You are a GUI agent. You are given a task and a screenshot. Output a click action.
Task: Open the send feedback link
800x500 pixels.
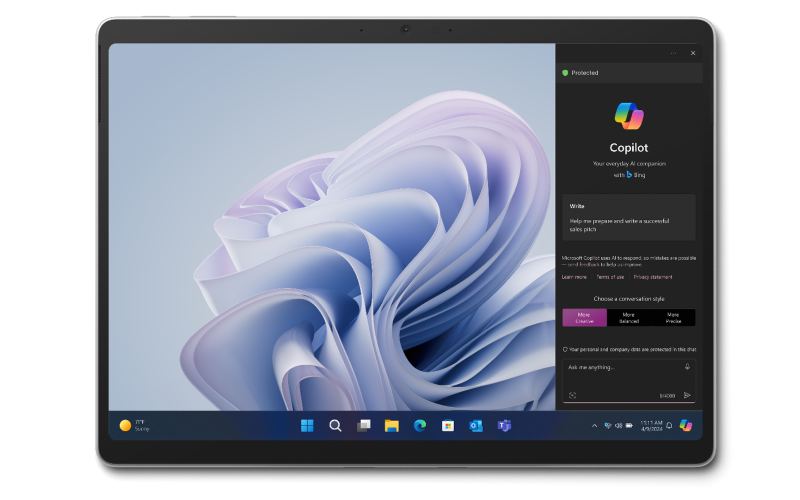click(584, 265)
